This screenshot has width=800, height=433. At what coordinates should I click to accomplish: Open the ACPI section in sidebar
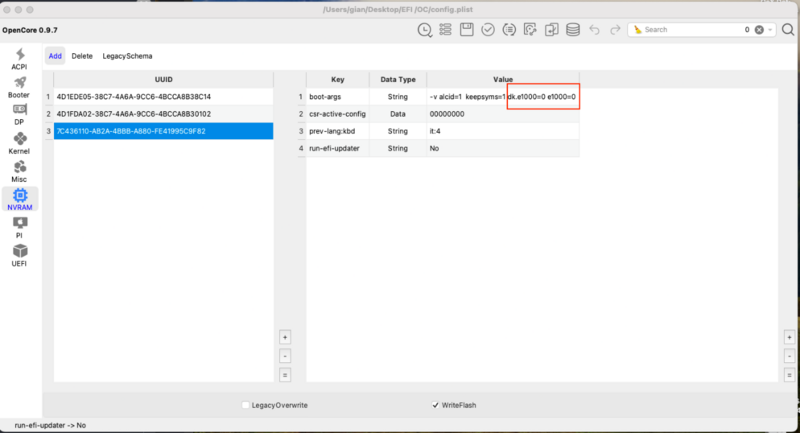[x=19, y=59]
